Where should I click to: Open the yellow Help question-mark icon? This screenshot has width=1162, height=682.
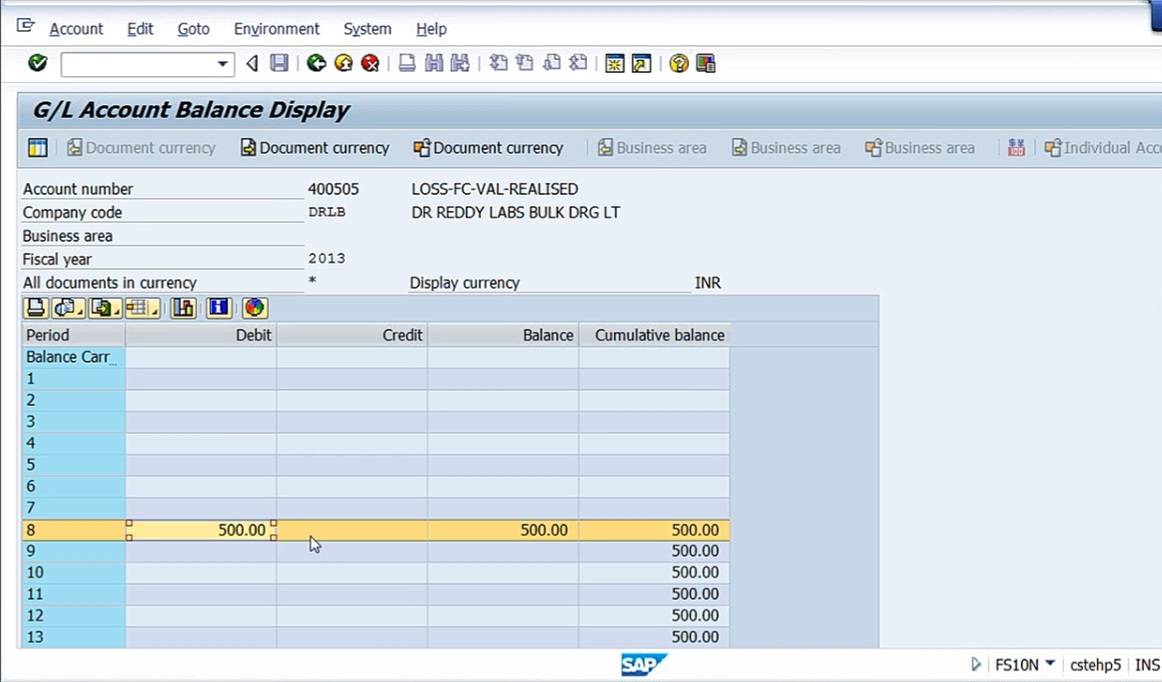pyautogui.click(x=678, y=64)
